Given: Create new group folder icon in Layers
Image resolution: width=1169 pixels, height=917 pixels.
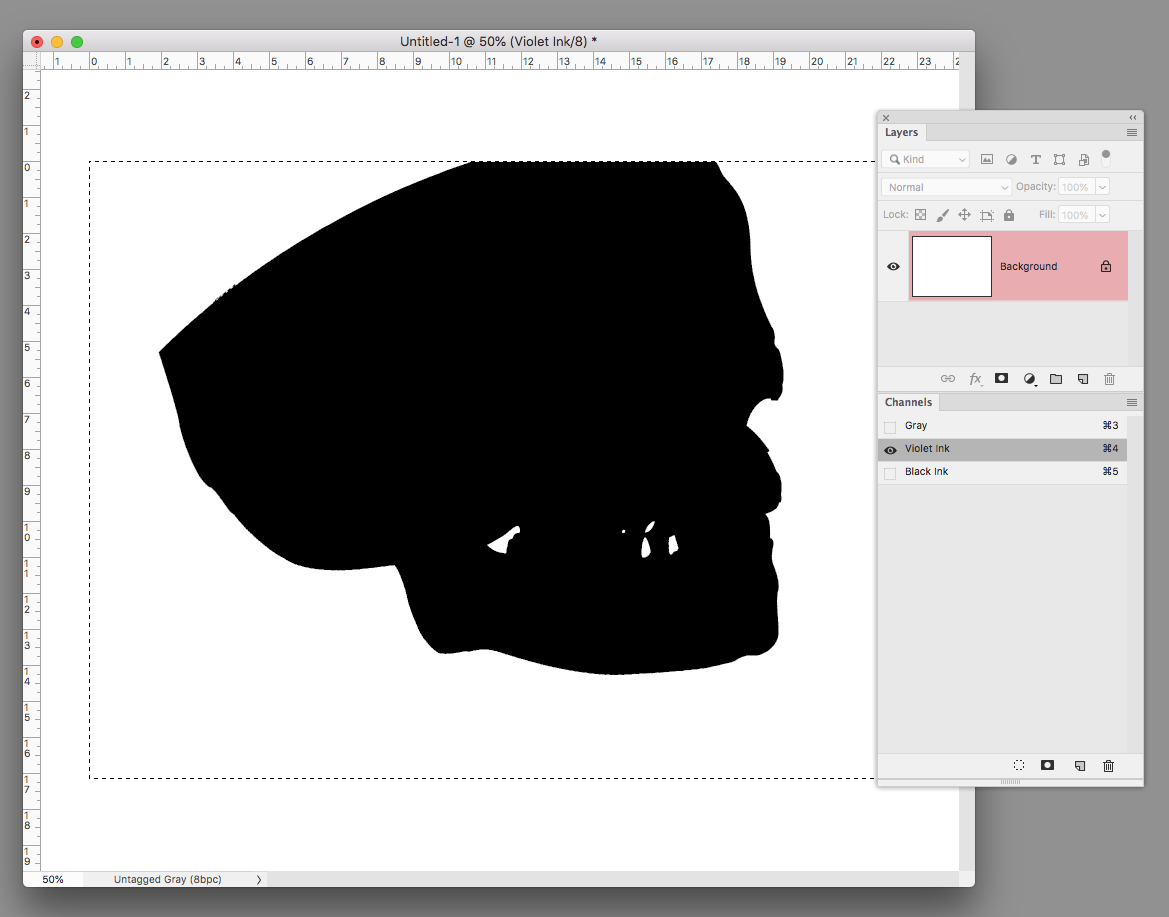Looking at the screenshot, I should pyautogui.click(x=1056, y=379).
